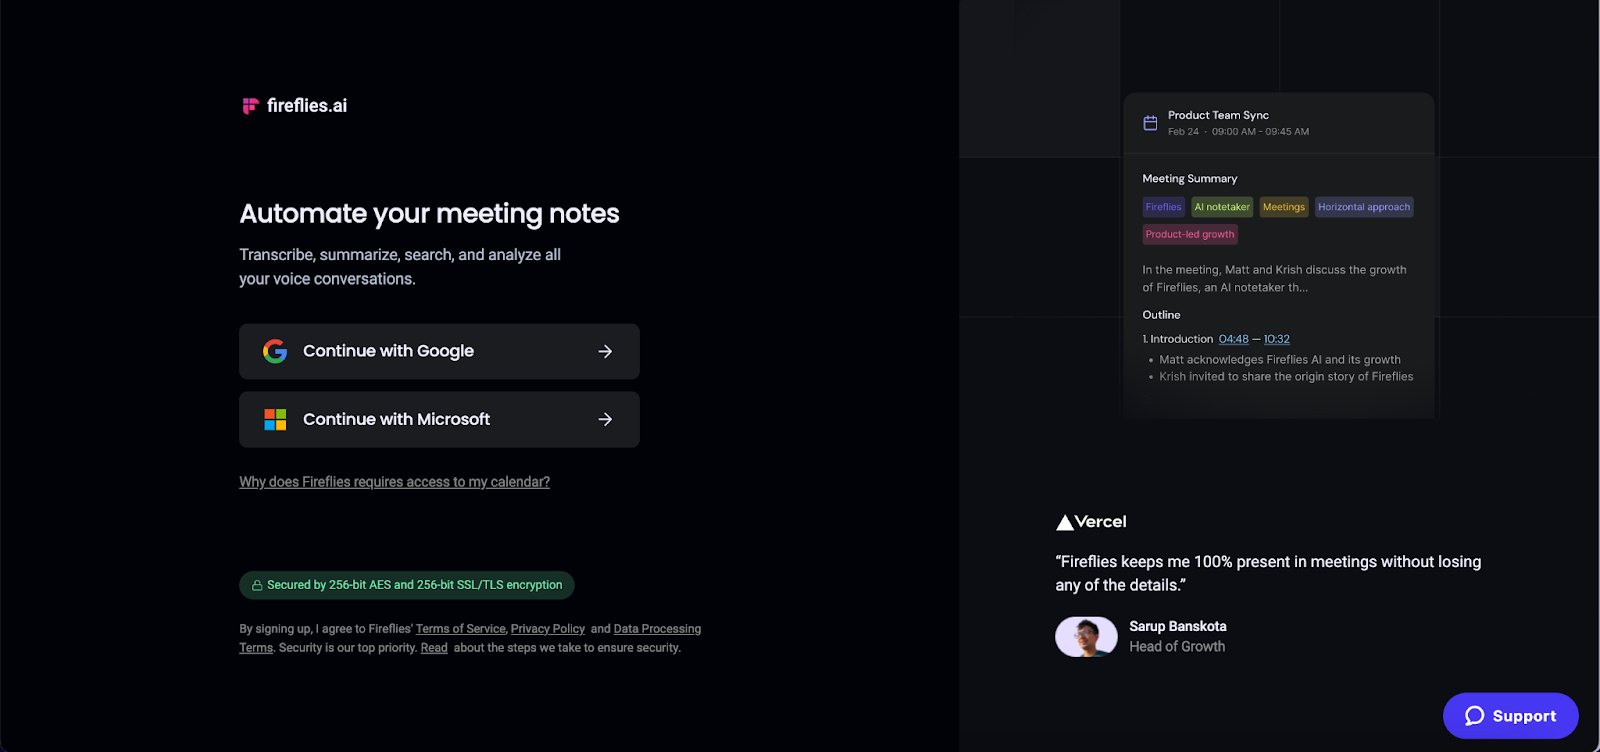Click the fireflies.ai logo icon

[x=250, y=106]
